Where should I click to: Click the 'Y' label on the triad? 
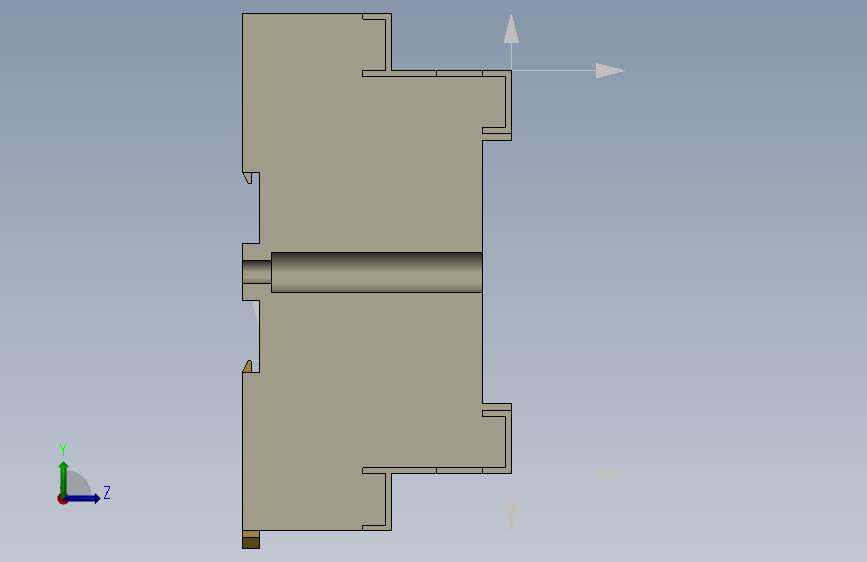[x=63, y=449]
